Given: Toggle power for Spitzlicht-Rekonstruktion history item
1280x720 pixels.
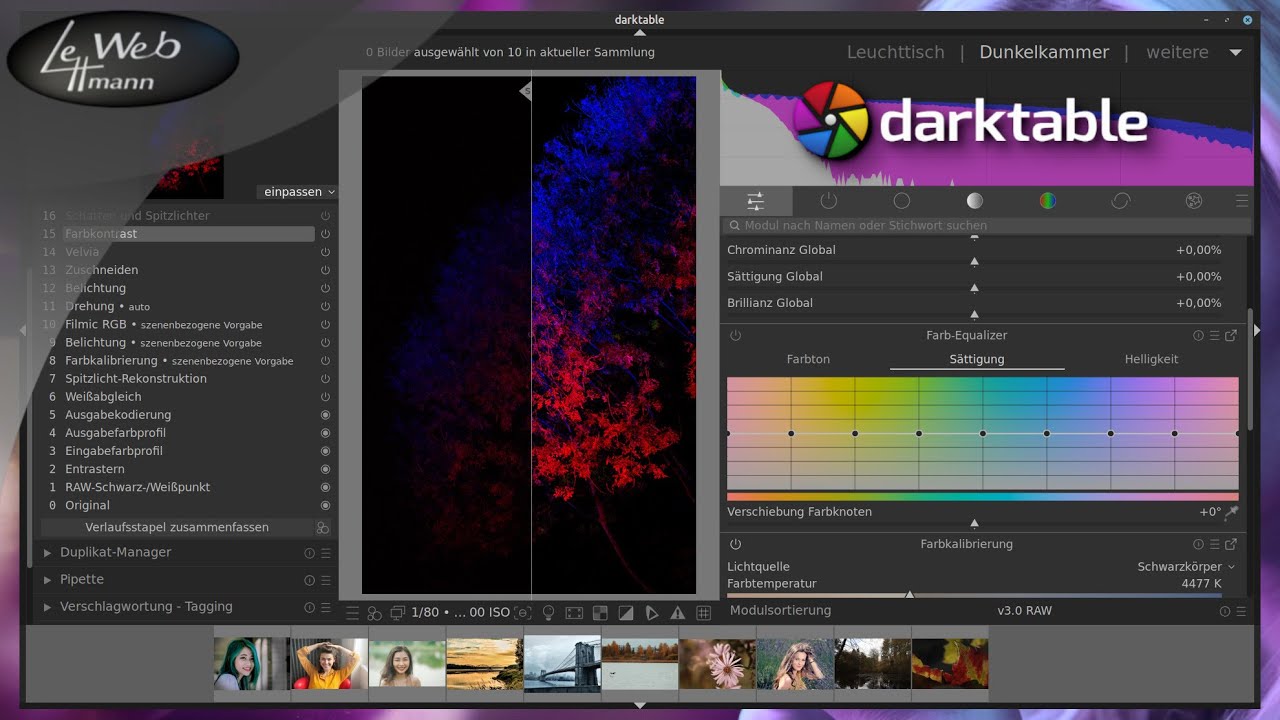Looking at the screenshot, I should [x=325, y=379].
